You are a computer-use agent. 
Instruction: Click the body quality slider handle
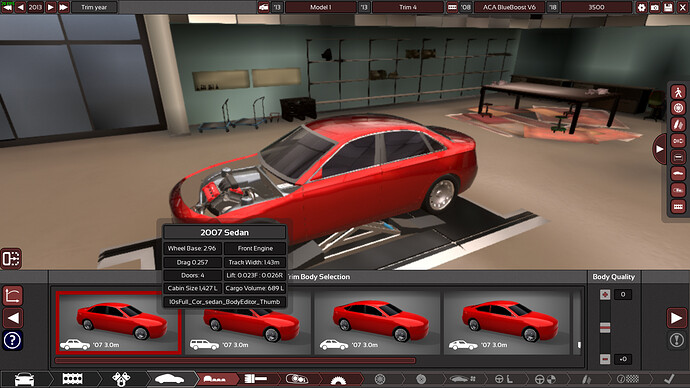[605, 327]
